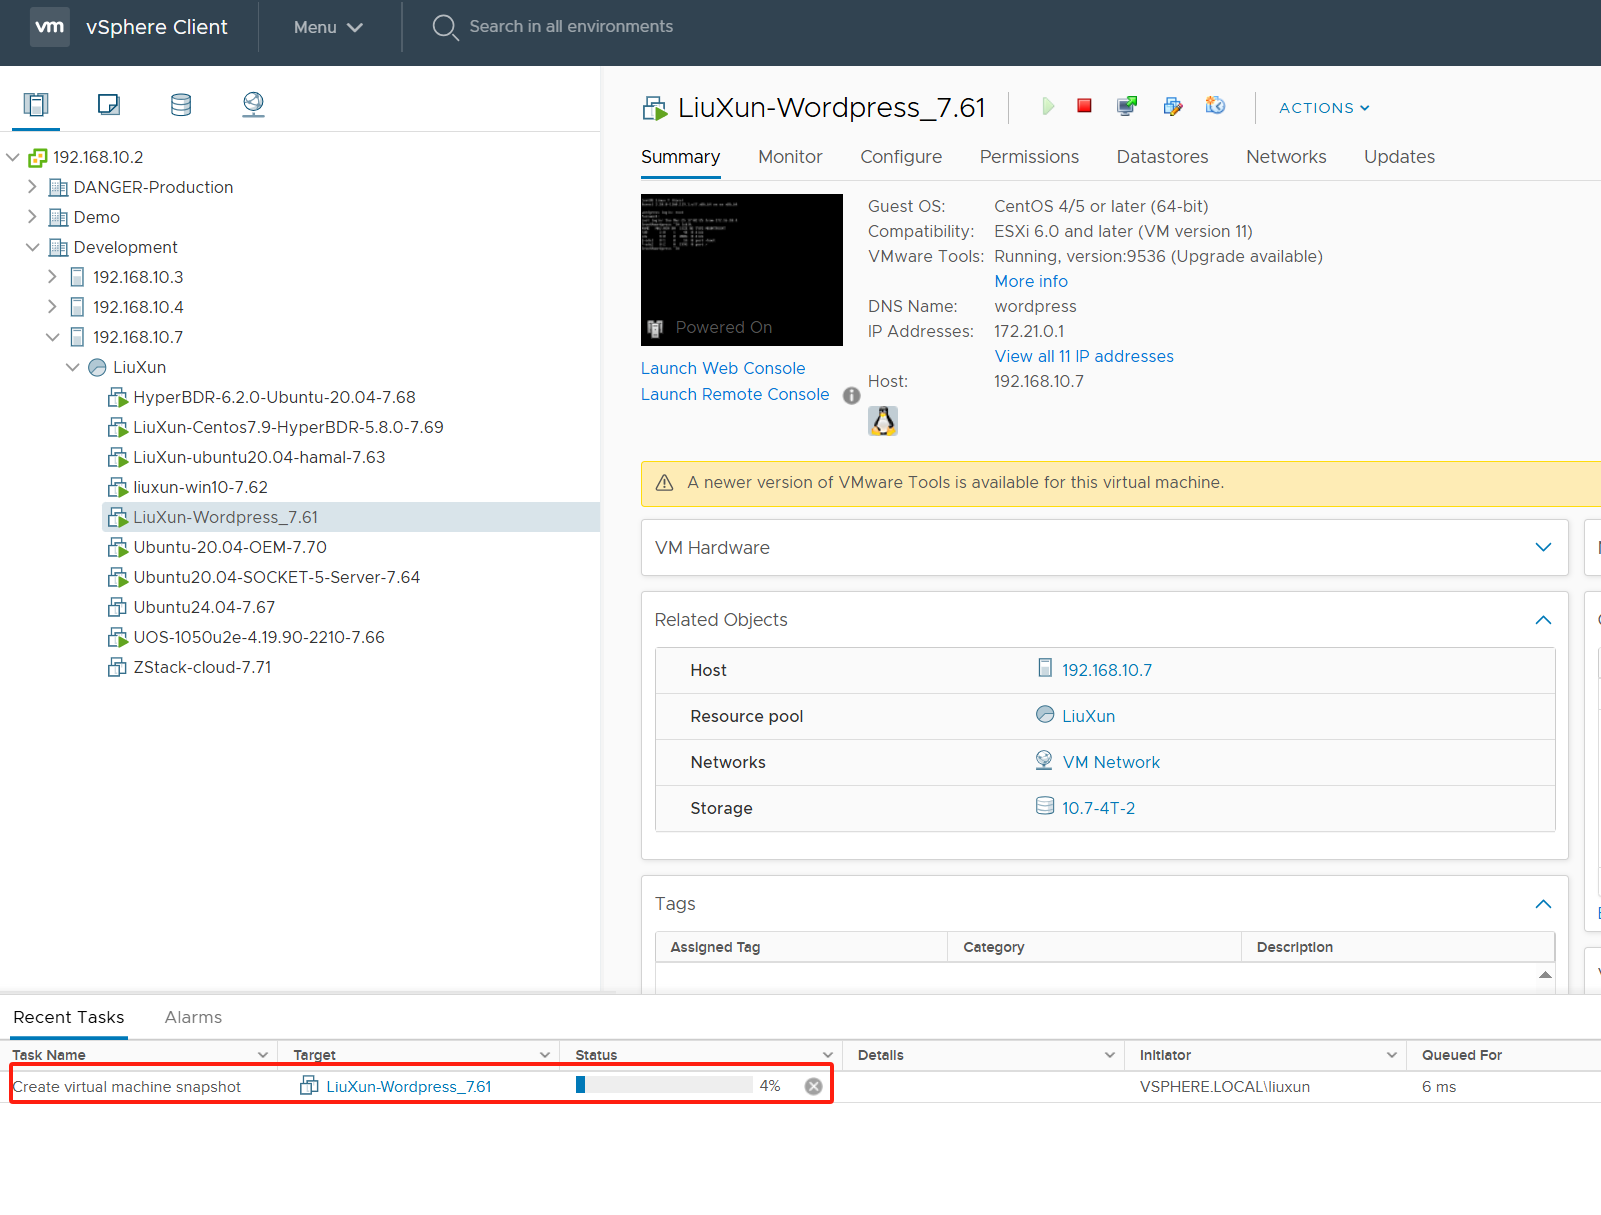Click the edit settings toolbar icon
1601x1215 pixels.
[x=1173, y=106]
